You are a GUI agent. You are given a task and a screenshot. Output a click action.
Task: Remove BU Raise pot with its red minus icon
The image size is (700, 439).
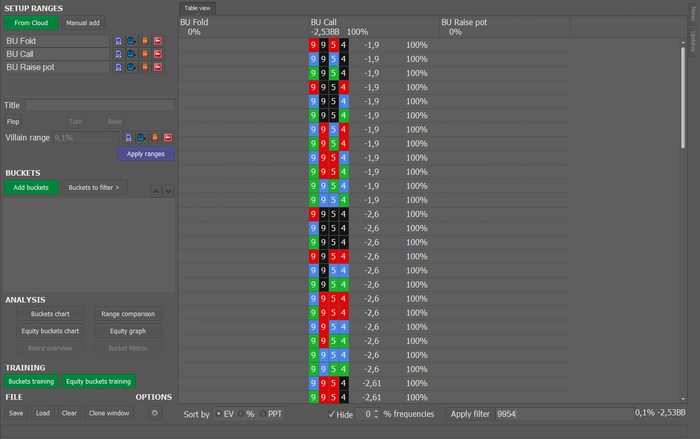coord(158,67)
